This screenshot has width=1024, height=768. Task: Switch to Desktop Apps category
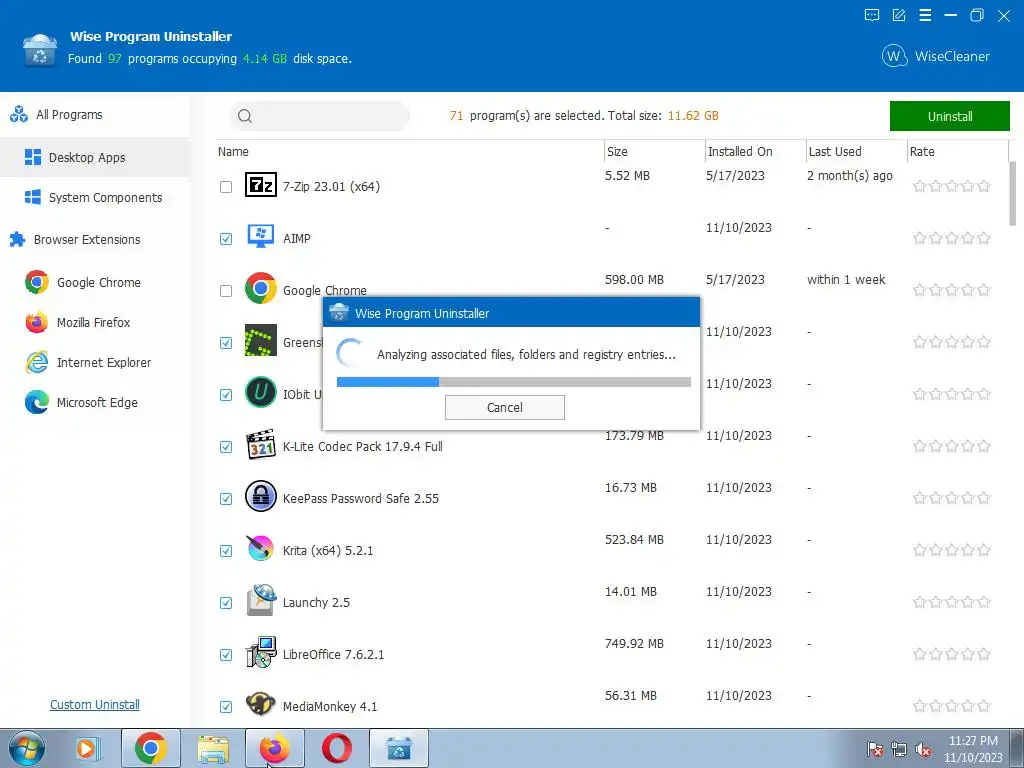click(95, 157)
